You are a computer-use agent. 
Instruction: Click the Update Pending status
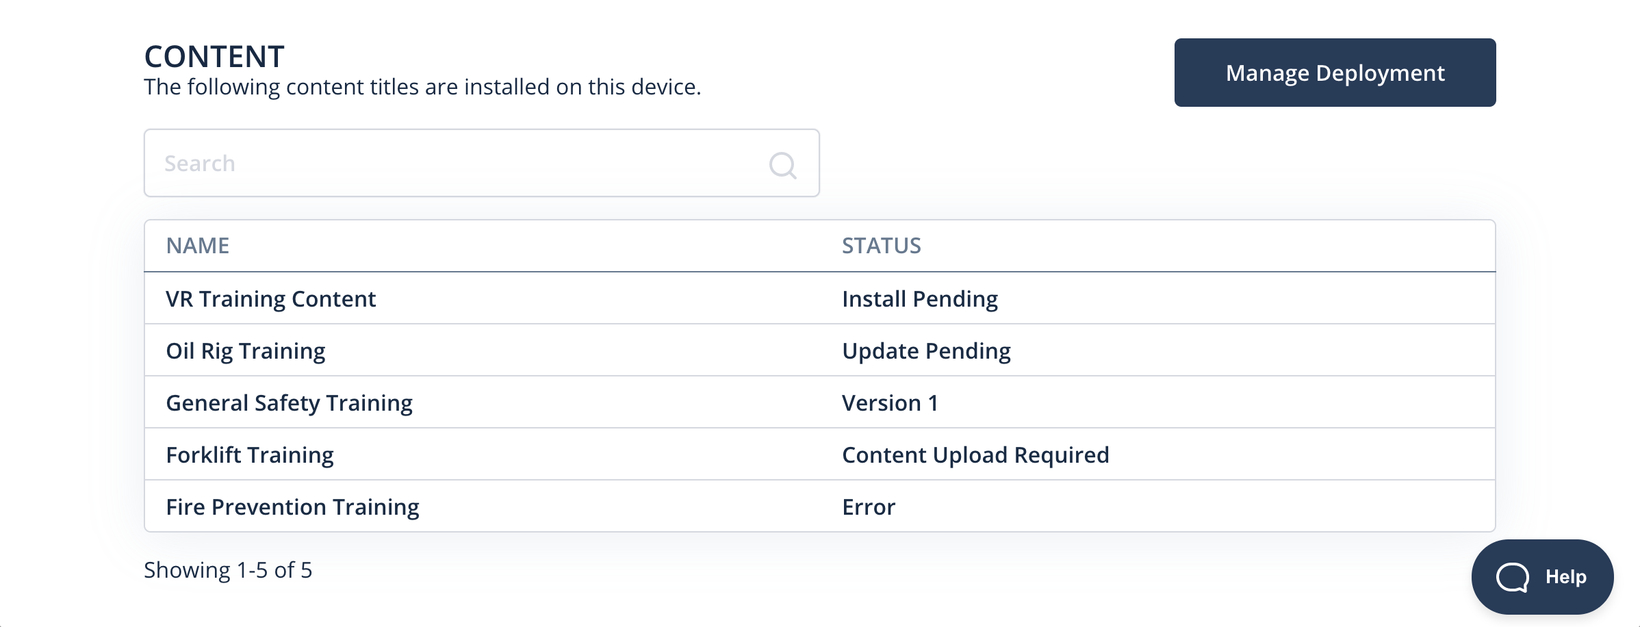coord(926,351)
